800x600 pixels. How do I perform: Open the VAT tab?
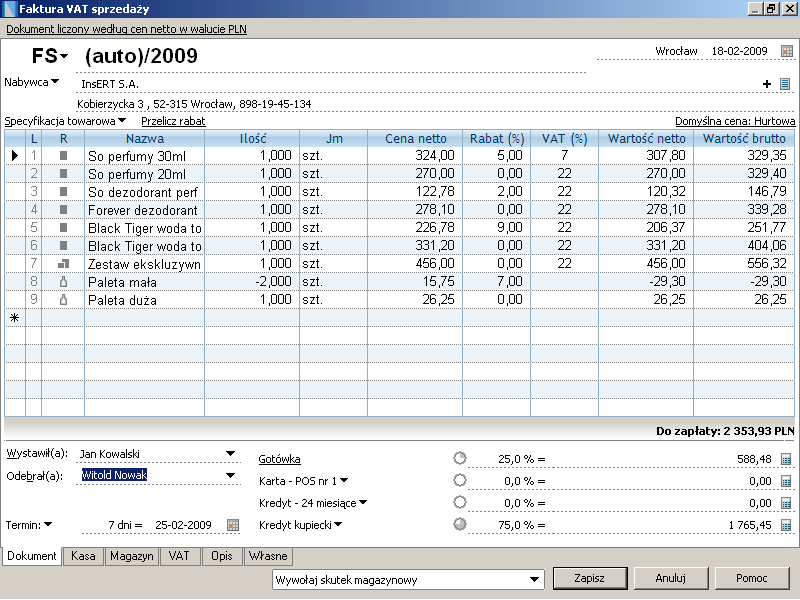(x=179, y=556)
